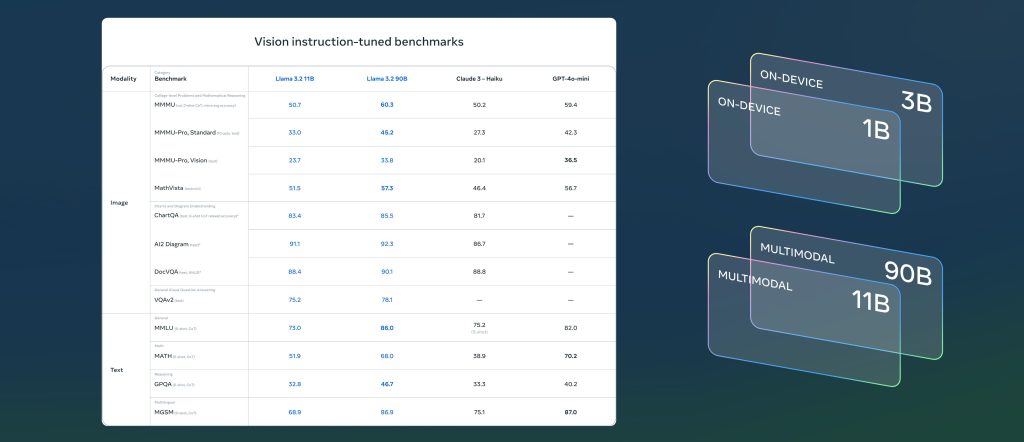
Task: Click the DocVQA benchmark name
Action: click(166, 272)
